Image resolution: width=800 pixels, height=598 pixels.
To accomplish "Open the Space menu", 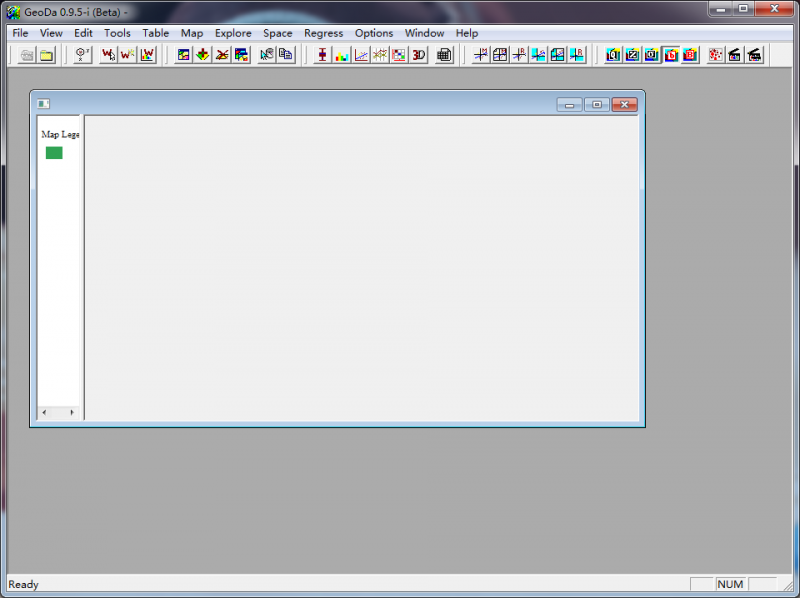I will tap(278, 33).
